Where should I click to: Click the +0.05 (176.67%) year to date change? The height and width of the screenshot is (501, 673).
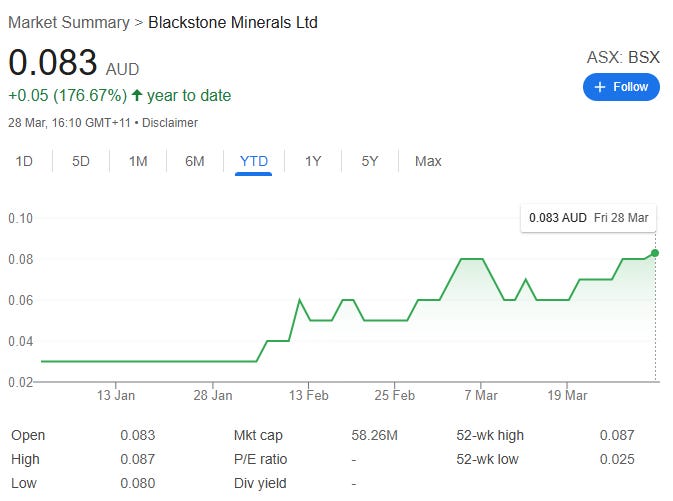tap(119, 95)
